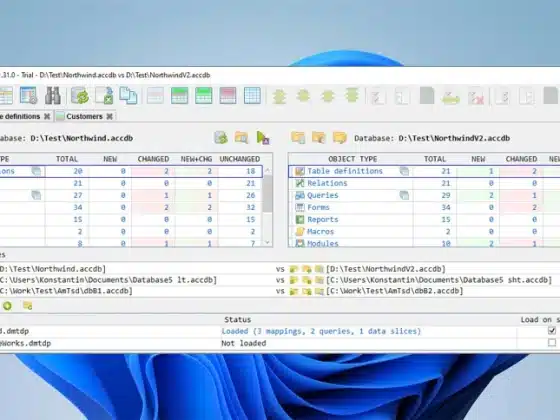Open Forms in the right database panel
560x420 pixels.
click(318, 208)
